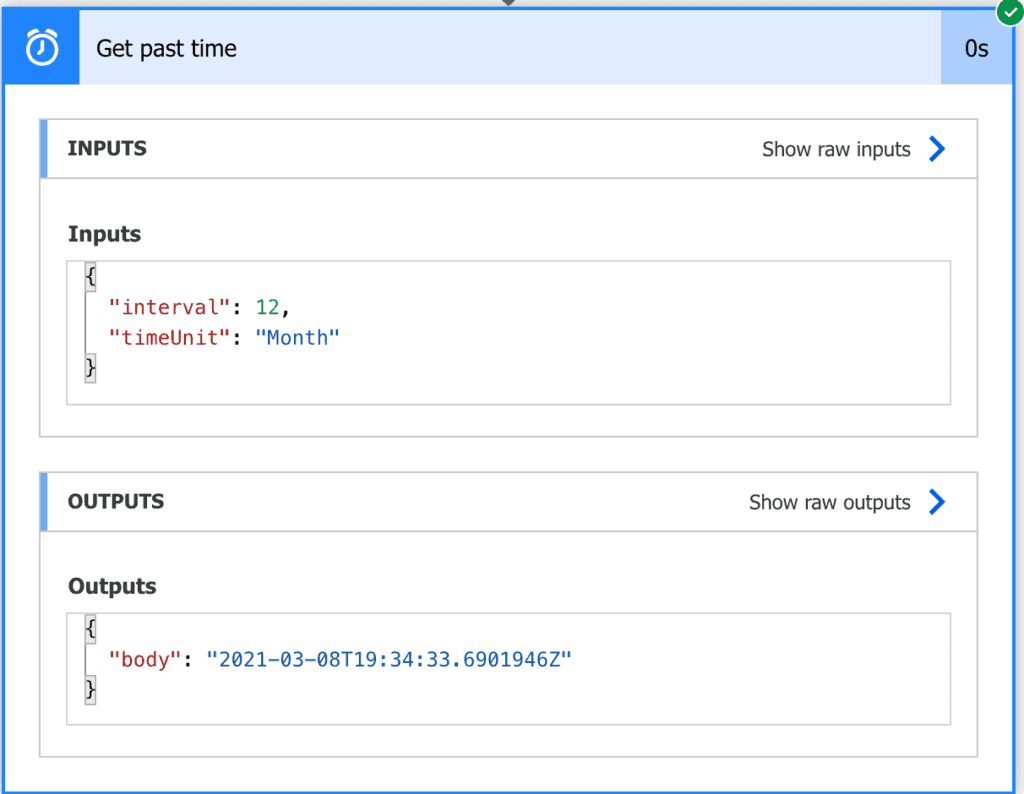Click the 0s duration indicator

[x=977, y=47]
